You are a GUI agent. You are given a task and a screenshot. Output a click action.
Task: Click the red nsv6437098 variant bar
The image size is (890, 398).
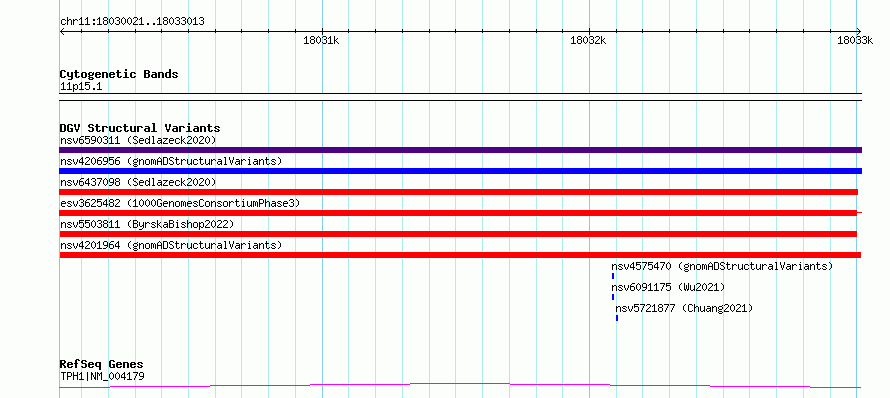click(x=459, y=192)
